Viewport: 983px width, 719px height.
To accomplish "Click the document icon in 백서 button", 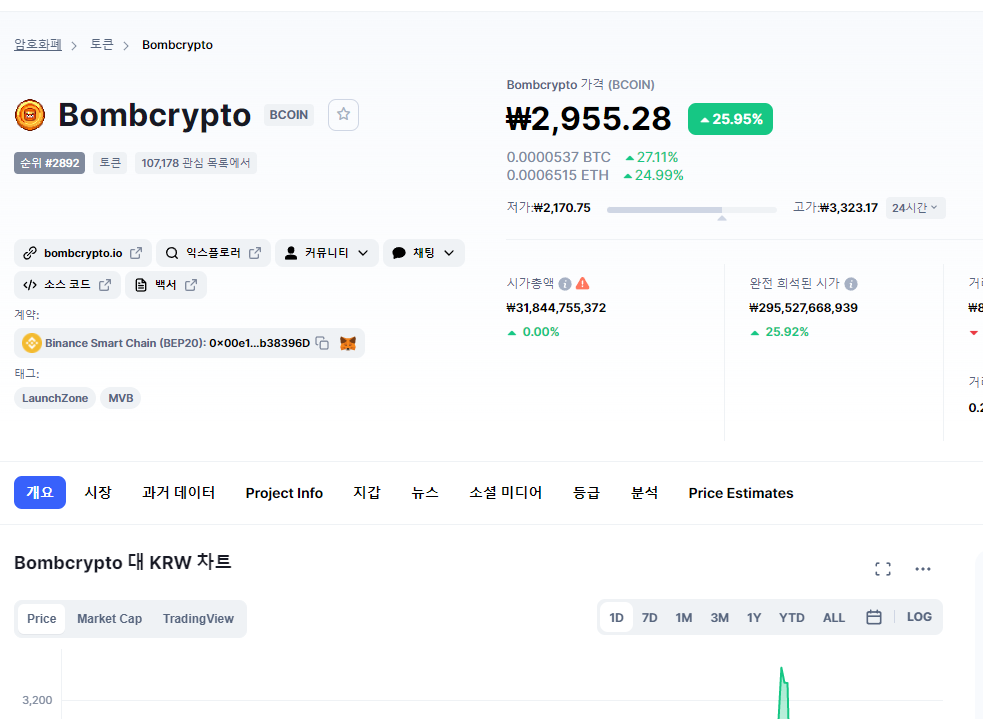I will coord(141,285).
